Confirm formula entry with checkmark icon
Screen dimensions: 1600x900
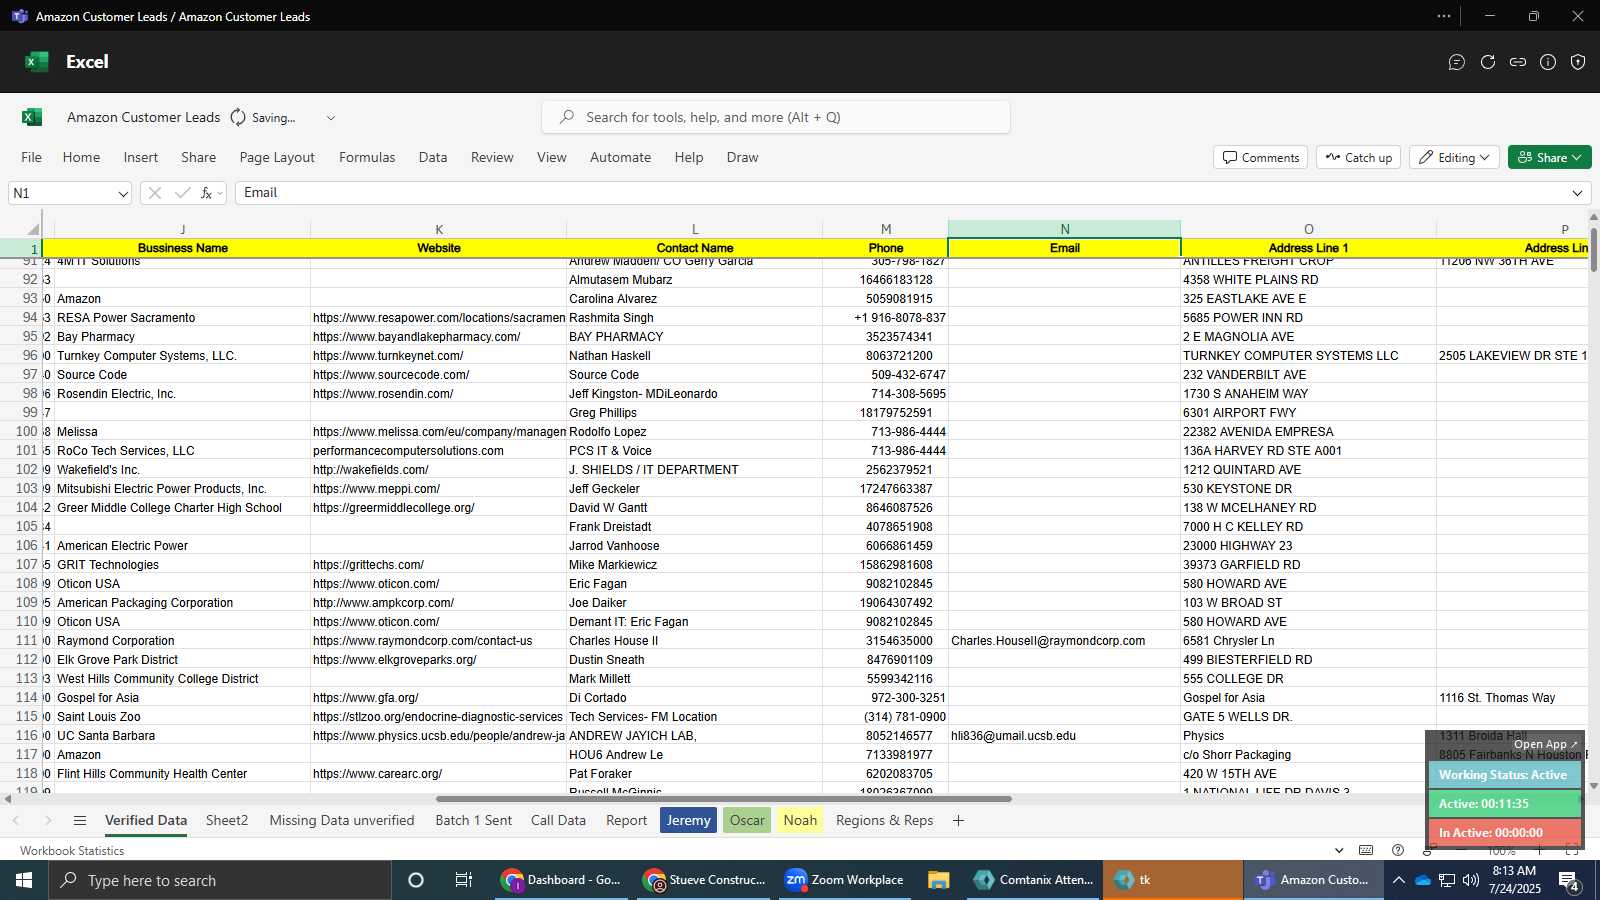(182, 193)
